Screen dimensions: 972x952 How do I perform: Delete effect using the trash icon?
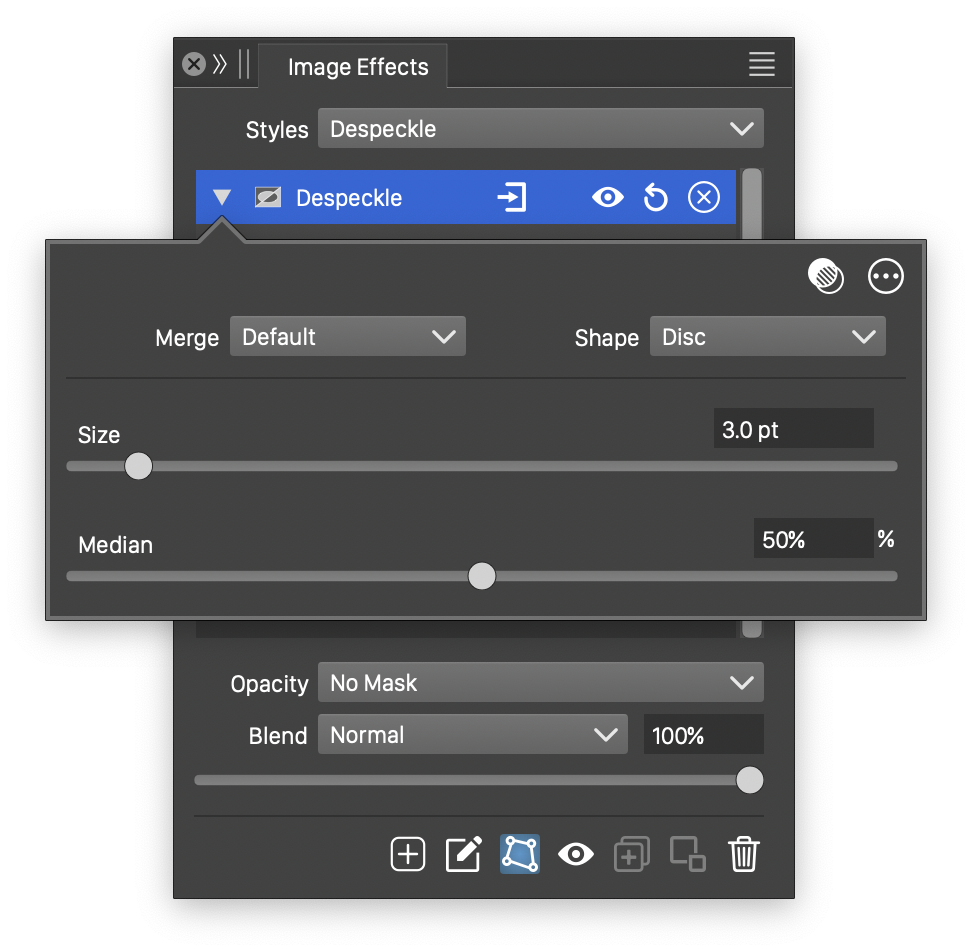click(744, 854)
